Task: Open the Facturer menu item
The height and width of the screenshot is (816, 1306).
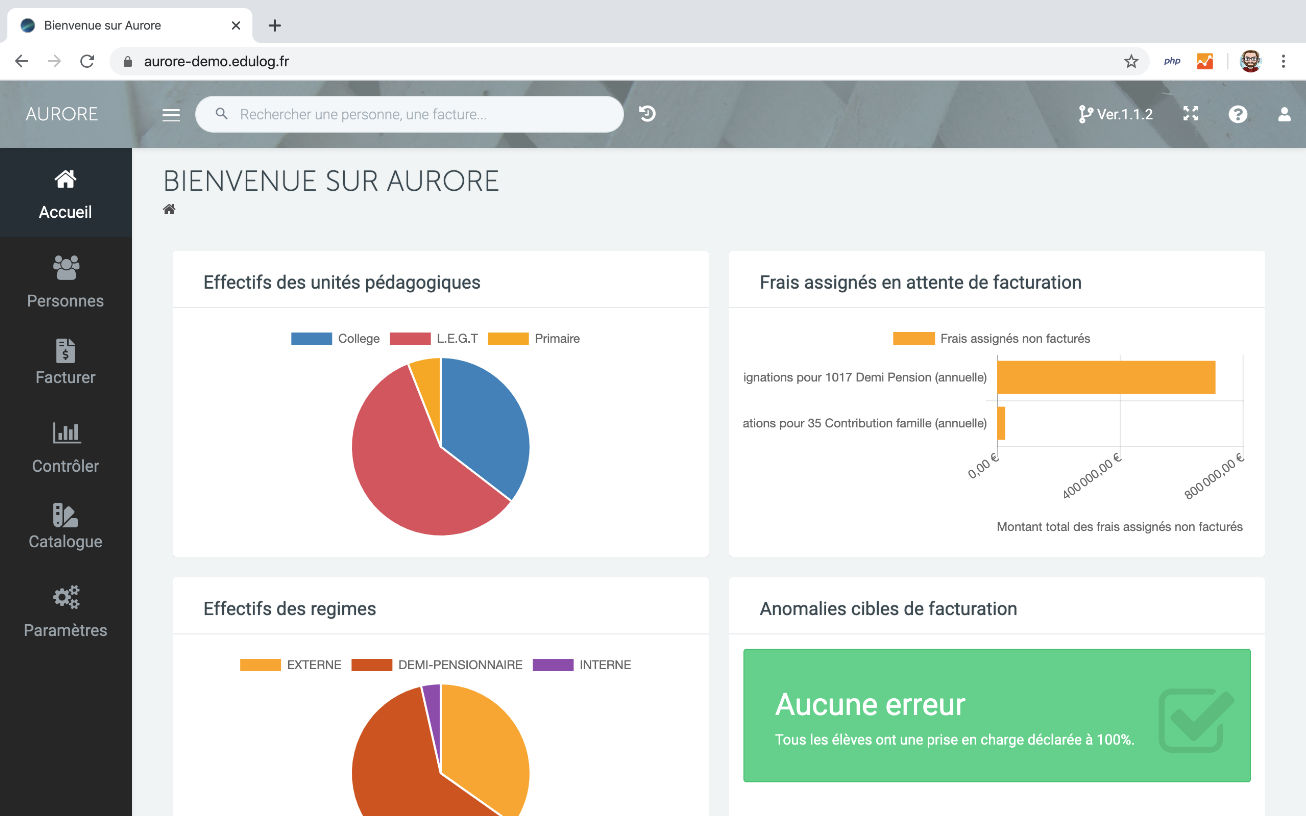Action: (x=65, y=363)
